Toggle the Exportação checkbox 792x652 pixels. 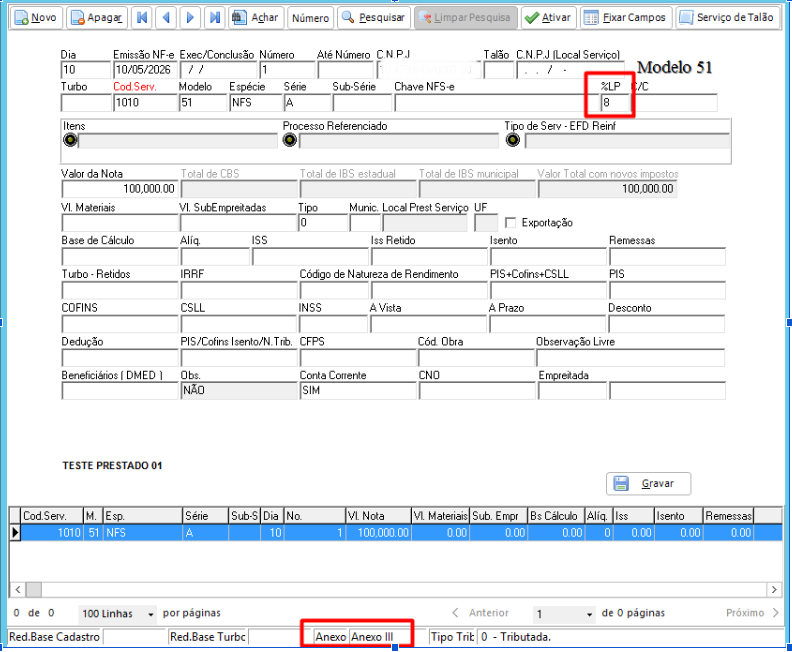click(x=511, y=222)
